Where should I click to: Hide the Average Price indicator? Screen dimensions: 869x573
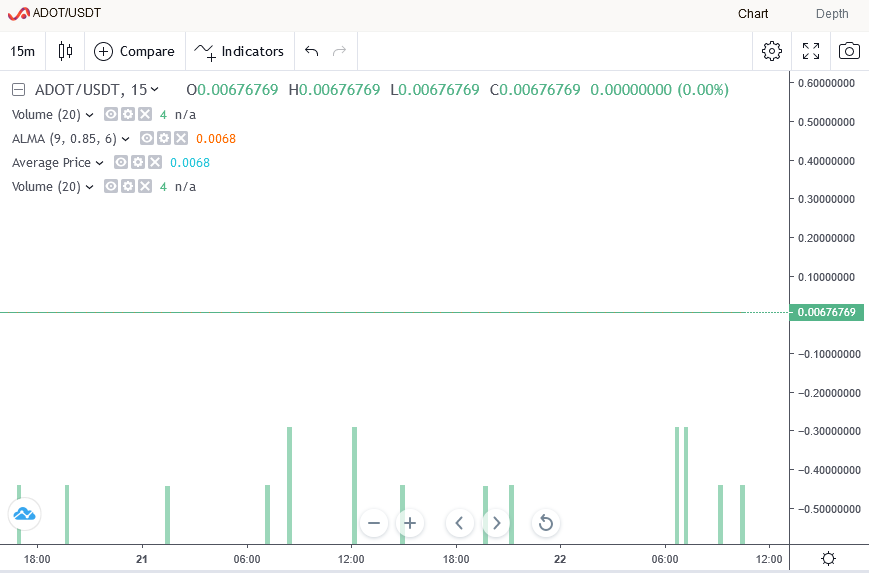click(x=121, y=162)
